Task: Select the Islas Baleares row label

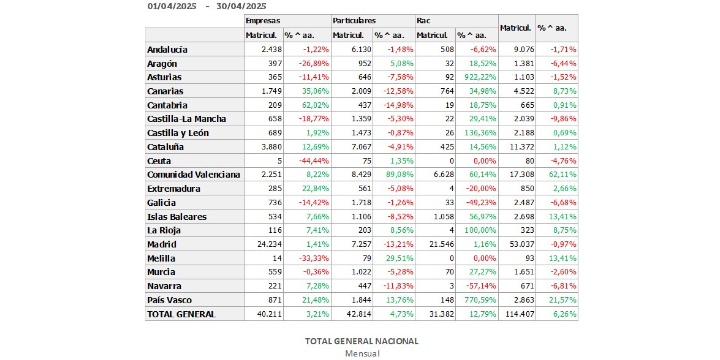Action: (x=177, y=217)
